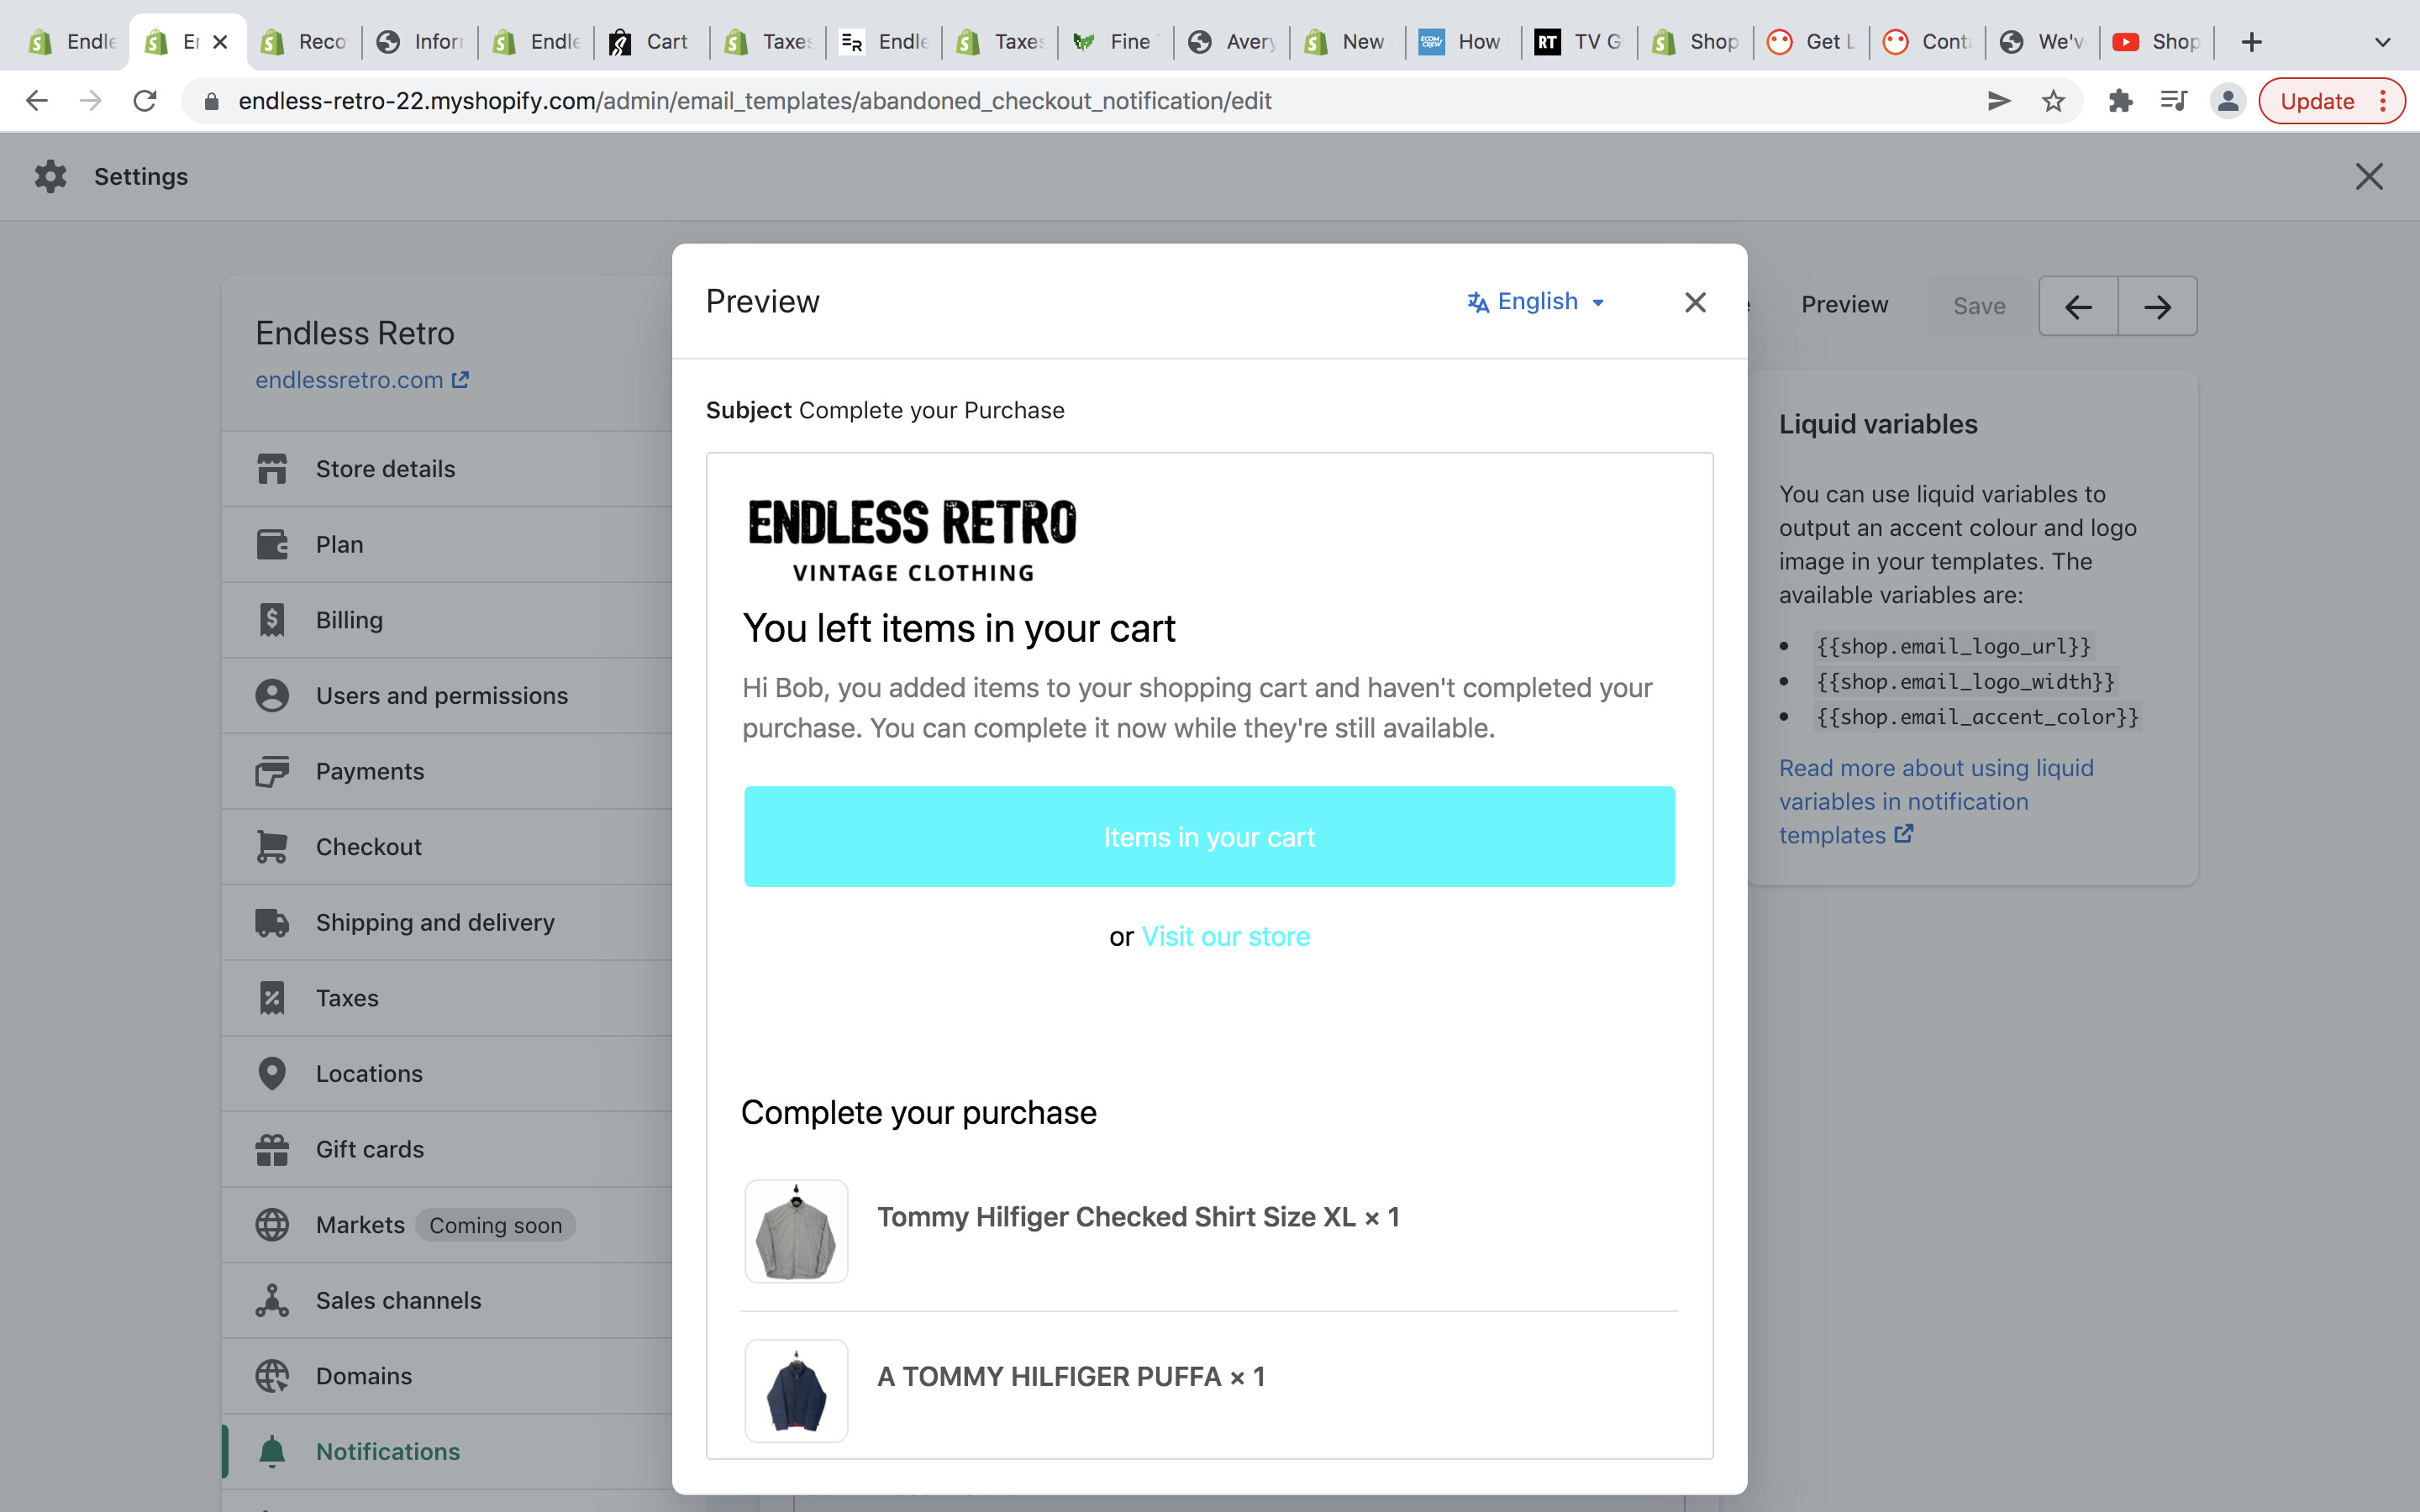This screenshot has width=2420, height=1512.
Task: Click the browser address bar URL
Action: (754, 101)
